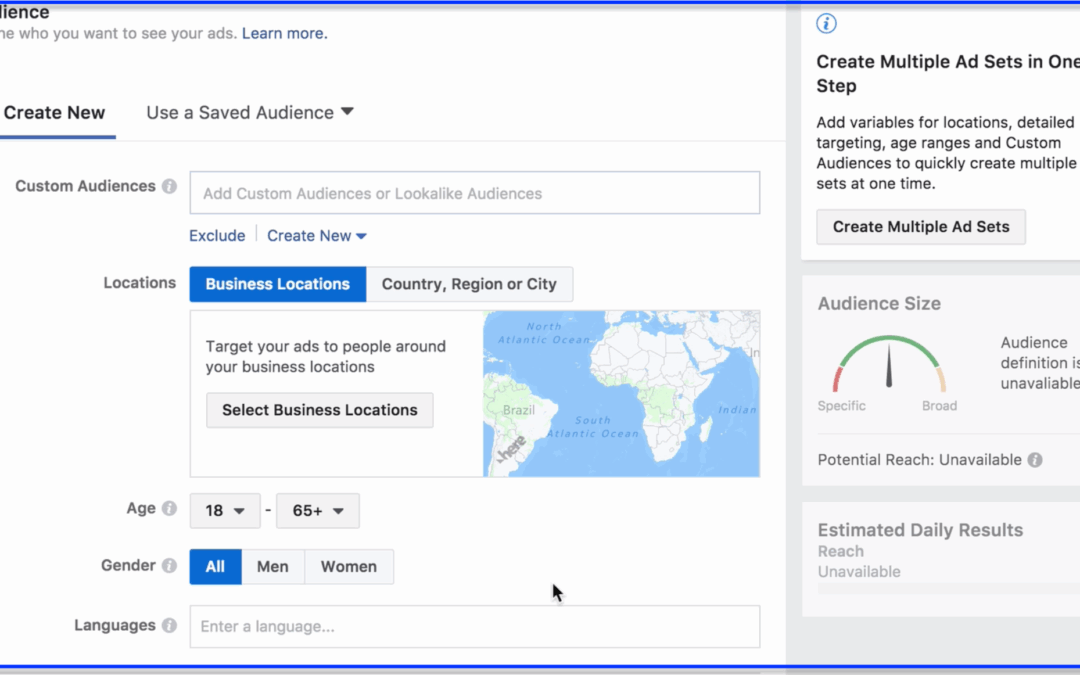Switch to Business Locations targeting
Screen dimensions: 1080x675
tap(278, 284)
